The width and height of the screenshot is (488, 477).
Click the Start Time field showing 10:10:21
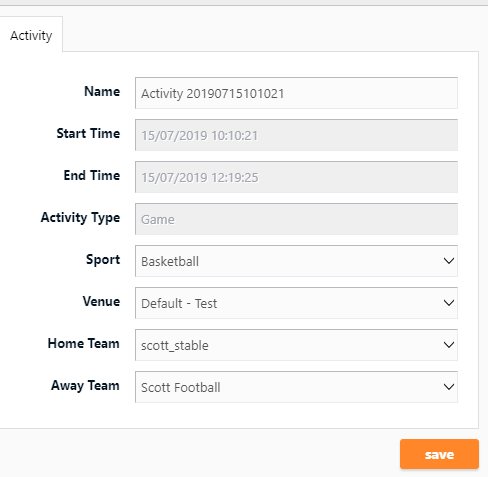click(x=296, y=135)
